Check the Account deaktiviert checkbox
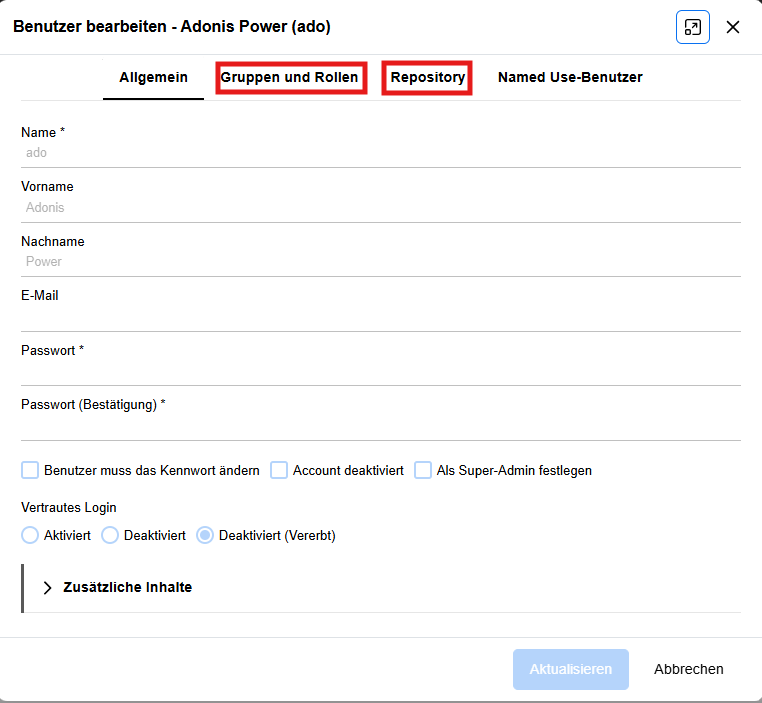762x703 pixels. click(279, 470)
